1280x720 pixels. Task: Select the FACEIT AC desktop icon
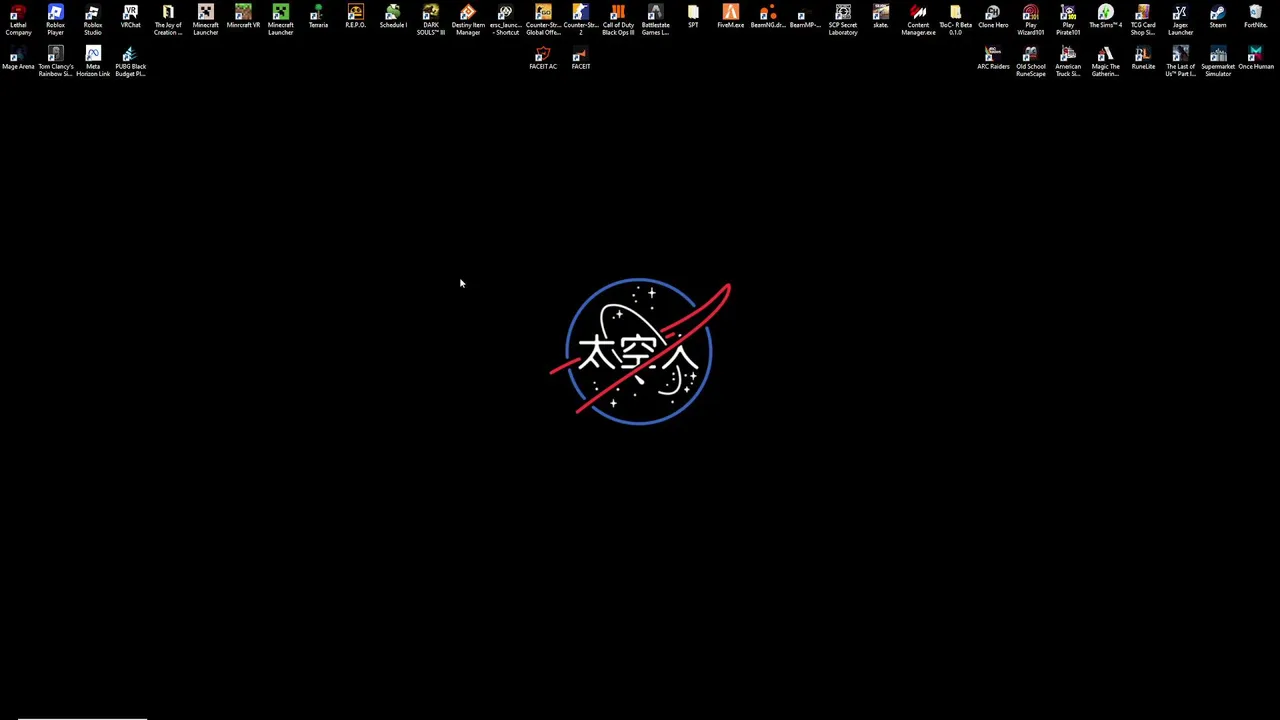(x=543, y=58)
